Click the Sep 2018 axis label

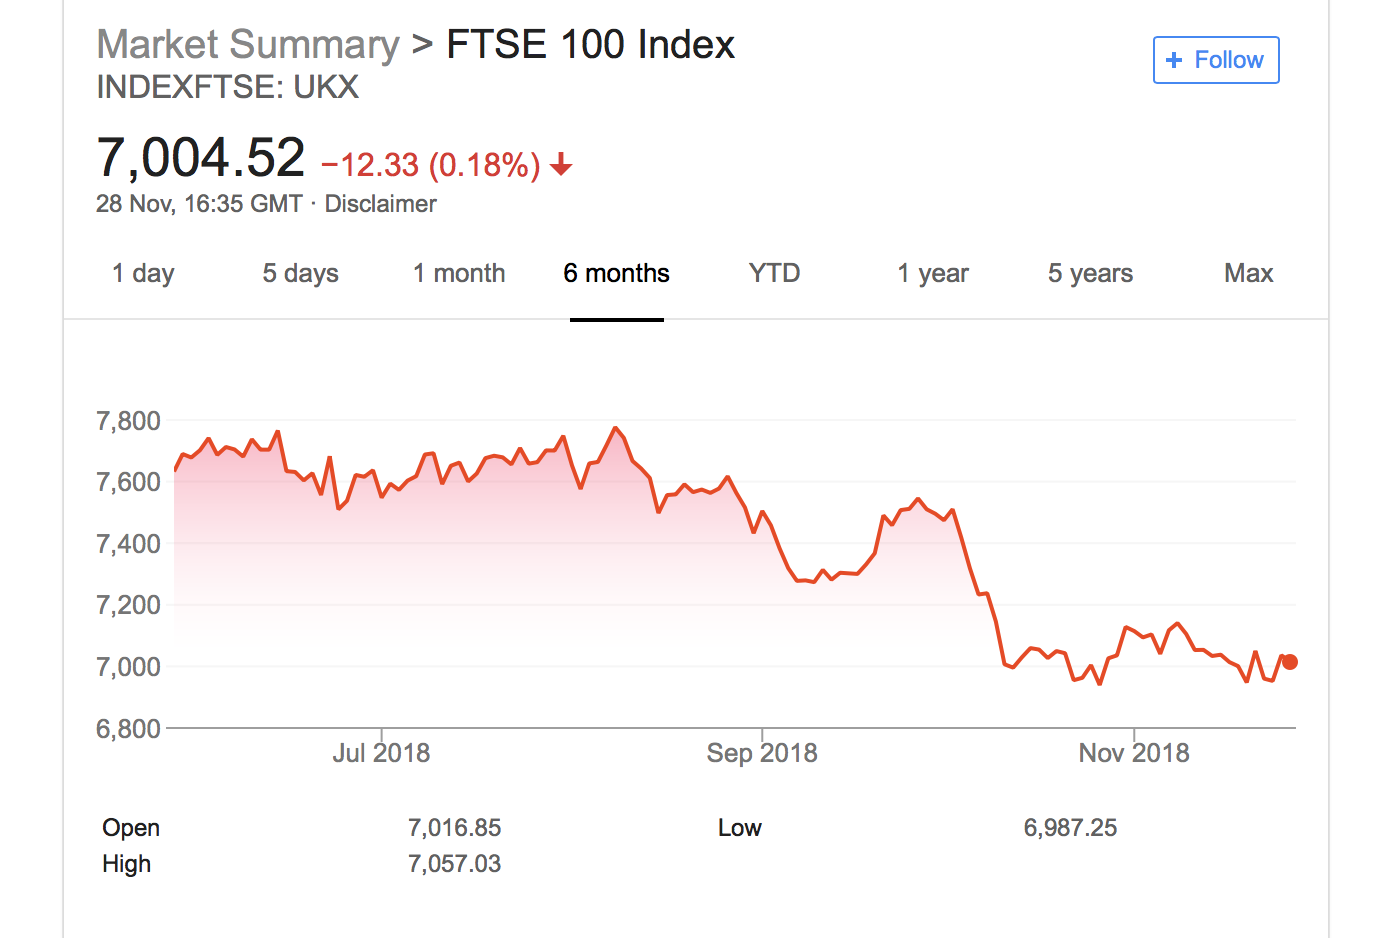[x=762, y=753]
